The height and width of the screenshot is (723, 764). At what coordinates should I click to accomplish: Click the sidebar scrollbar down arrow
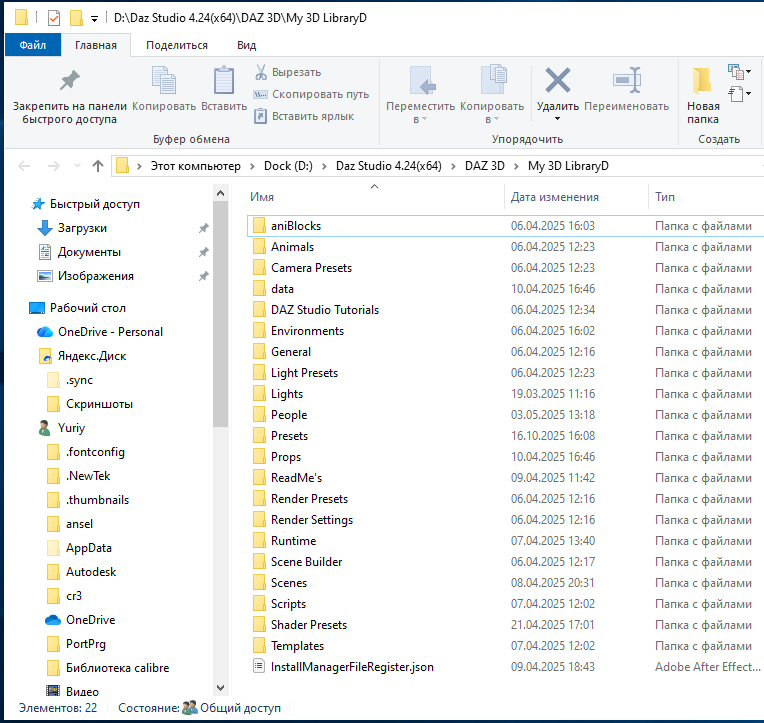[220, 687]
